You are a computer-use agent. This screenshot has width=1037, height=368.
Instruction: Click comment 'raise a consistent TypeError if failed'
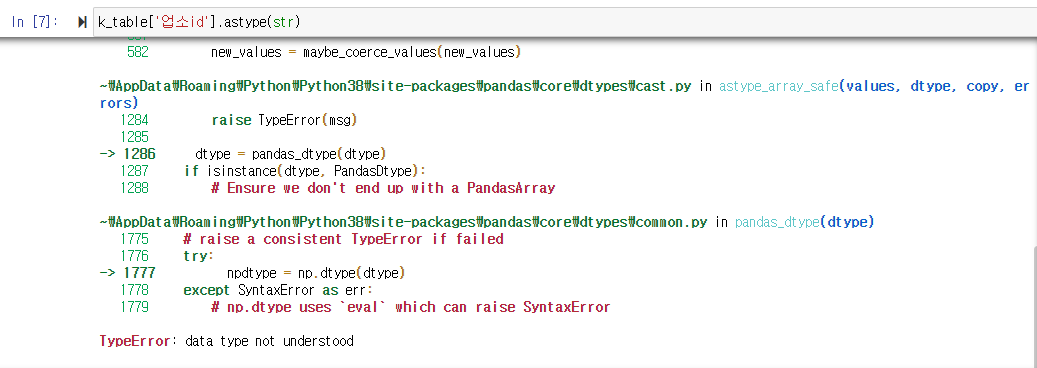[343, 239]
